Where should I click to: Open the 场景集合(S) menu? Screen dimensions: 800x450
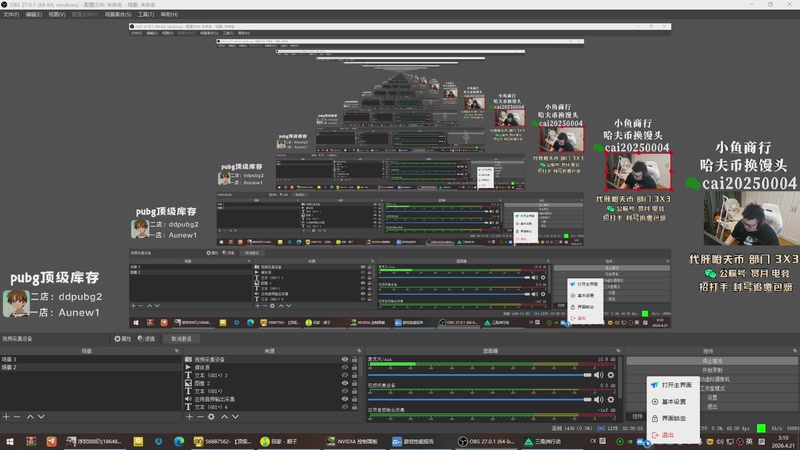pos(118,14)
